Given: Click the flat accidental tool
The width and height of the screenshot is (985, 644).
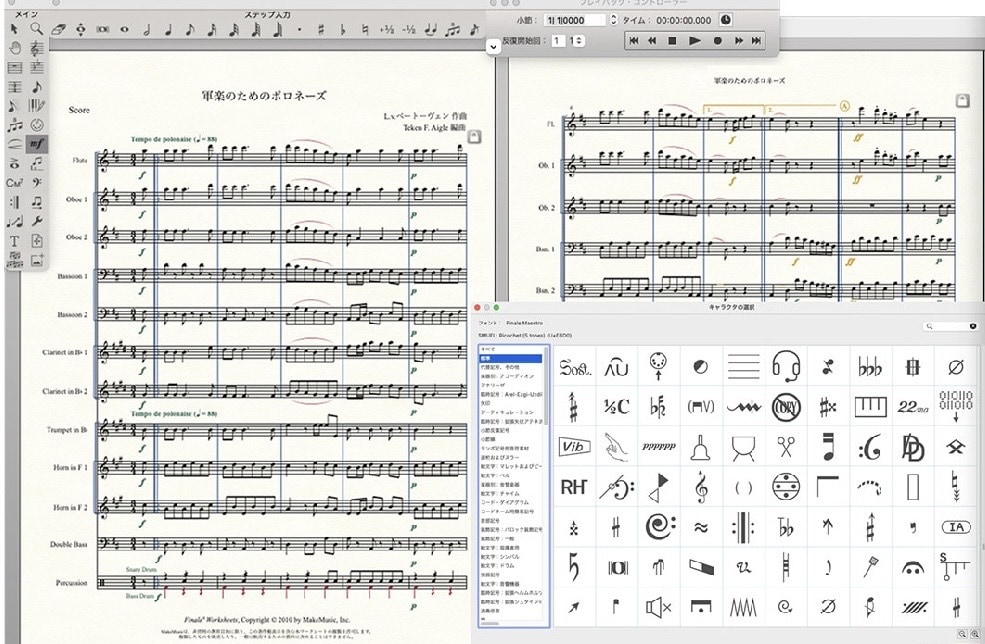Looking at the screenshot, I should tap(343, 29).
